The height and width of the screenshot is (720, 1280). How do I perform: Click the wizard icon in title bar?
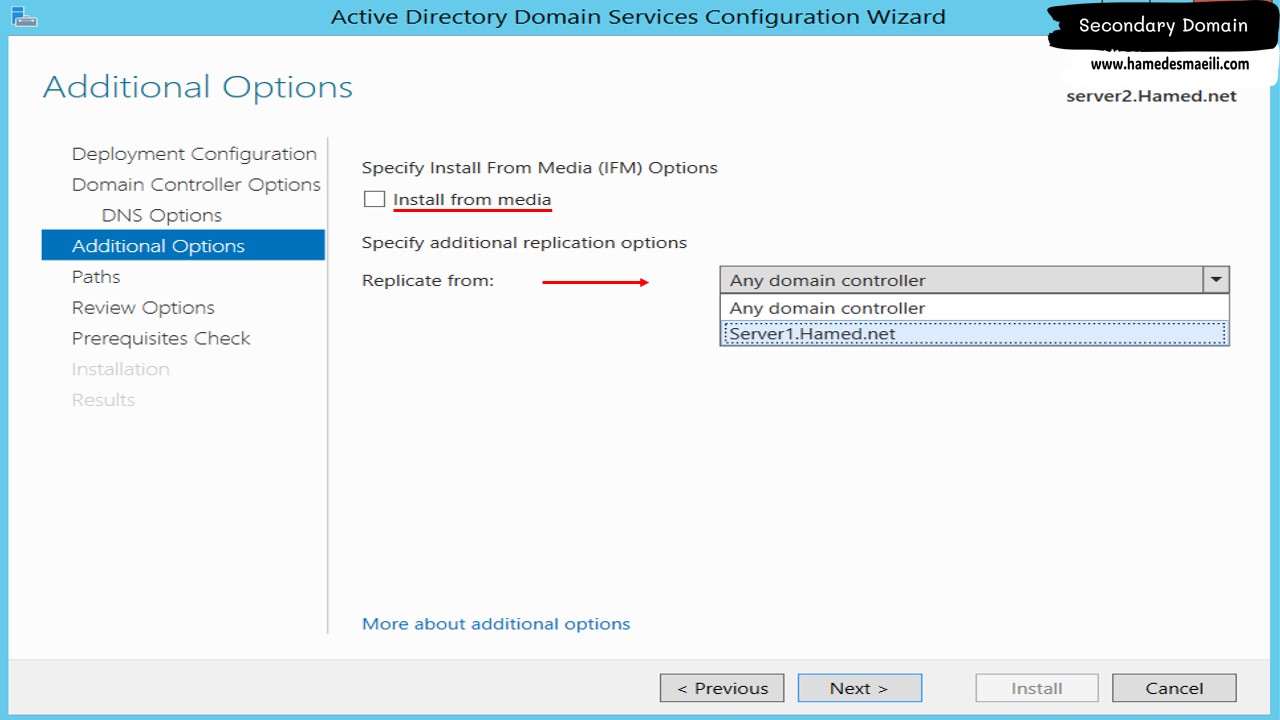25,16
